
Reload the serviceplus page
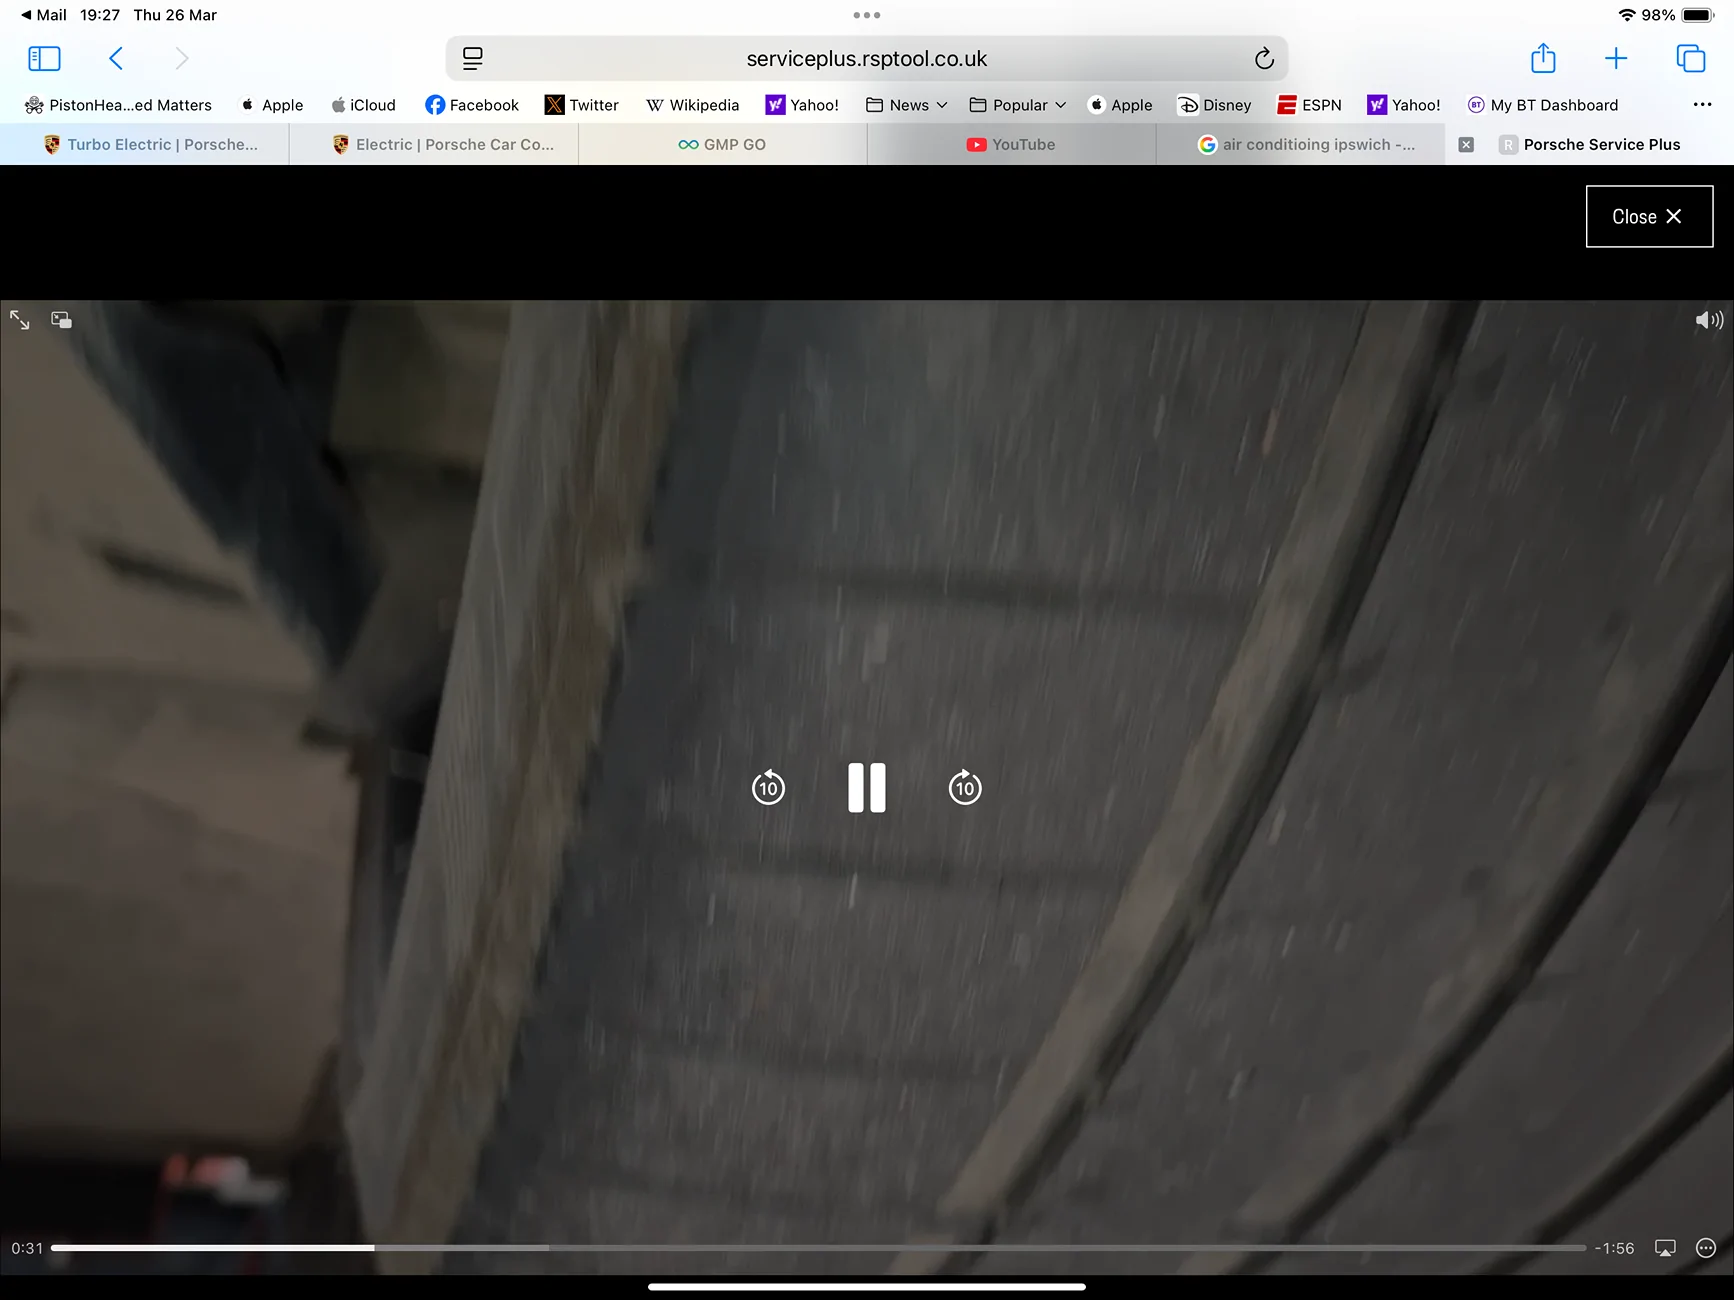pos(1264,59)
